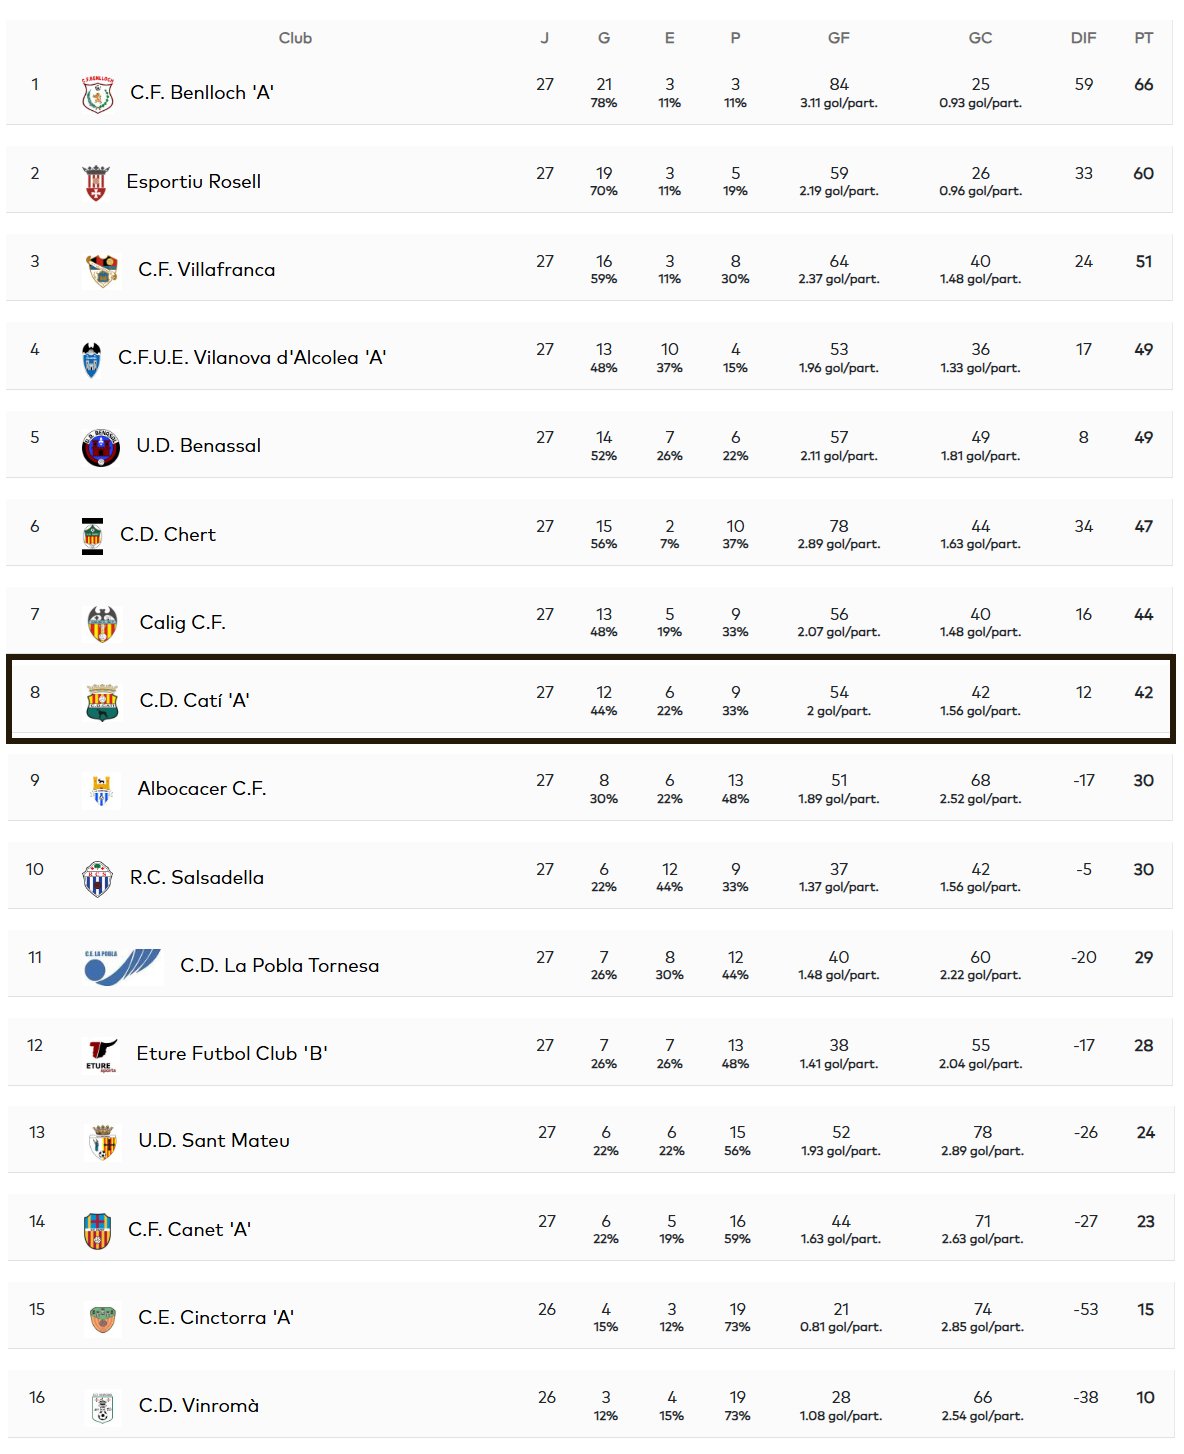
Task: Click the C.D. Chert crest icon
Action: [x=92, y=536]
